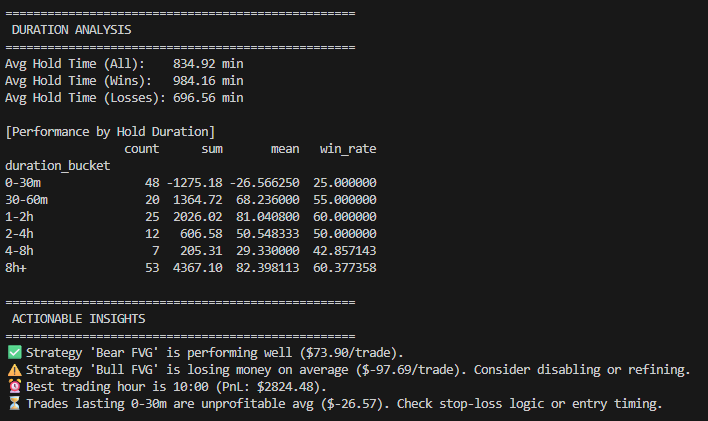This screenshot has height=421, width=708.
Task: Select the 8h+ duration bucket row label
Action: point(18,268)
